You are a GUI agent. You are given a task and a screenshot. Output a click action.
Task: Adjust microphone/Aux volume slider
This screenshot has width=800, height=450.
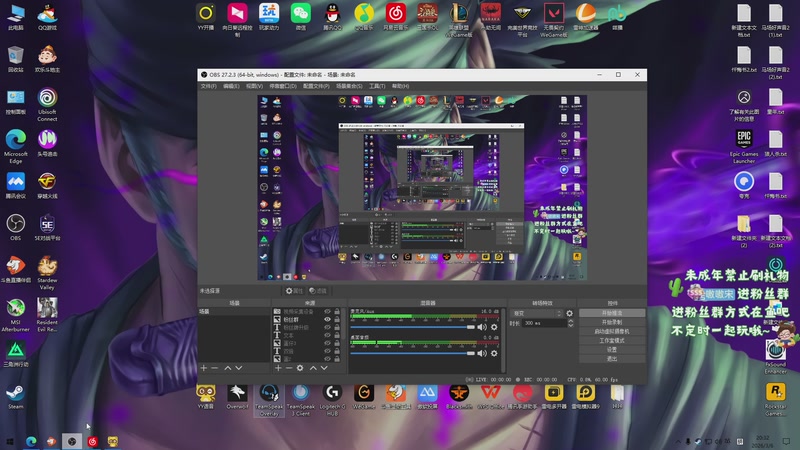412,327
